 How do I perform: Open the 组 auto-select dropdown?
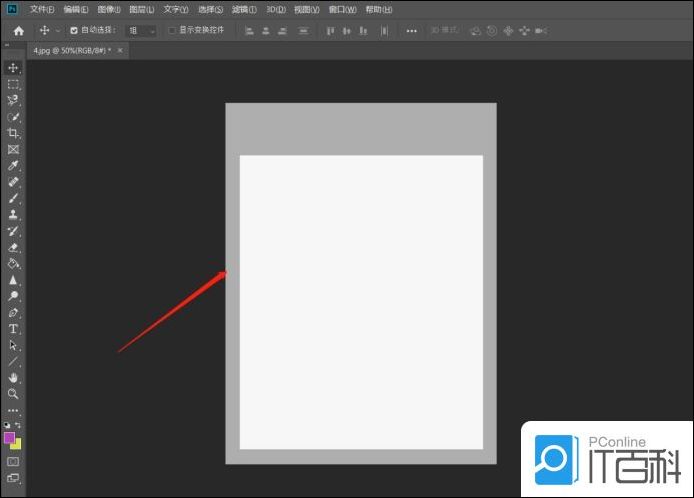point(142,31)
